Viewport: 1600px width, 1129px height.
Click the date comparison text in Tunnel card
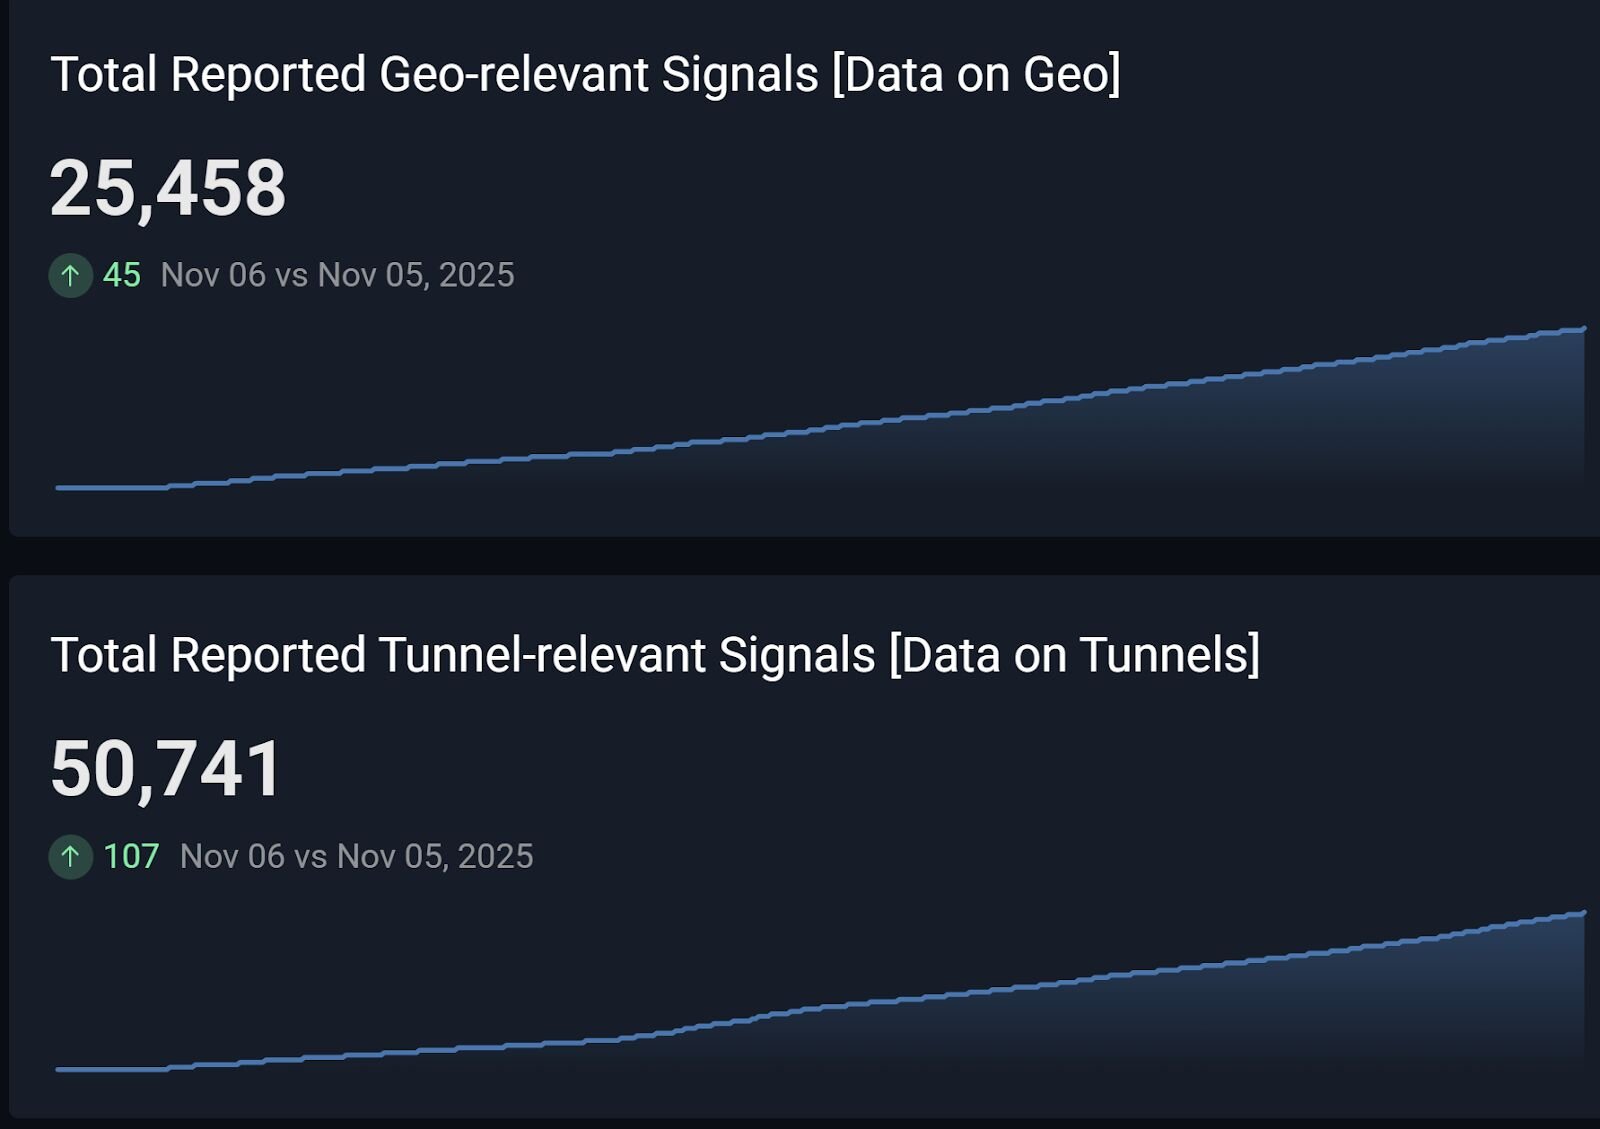coord(356,857)
